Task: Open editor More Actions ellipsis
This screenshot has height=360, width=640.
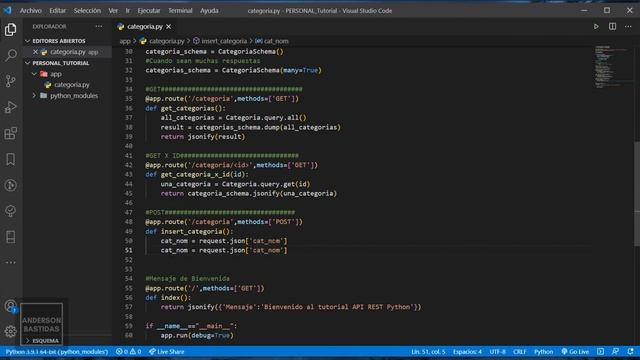Action: coord(628,27)
